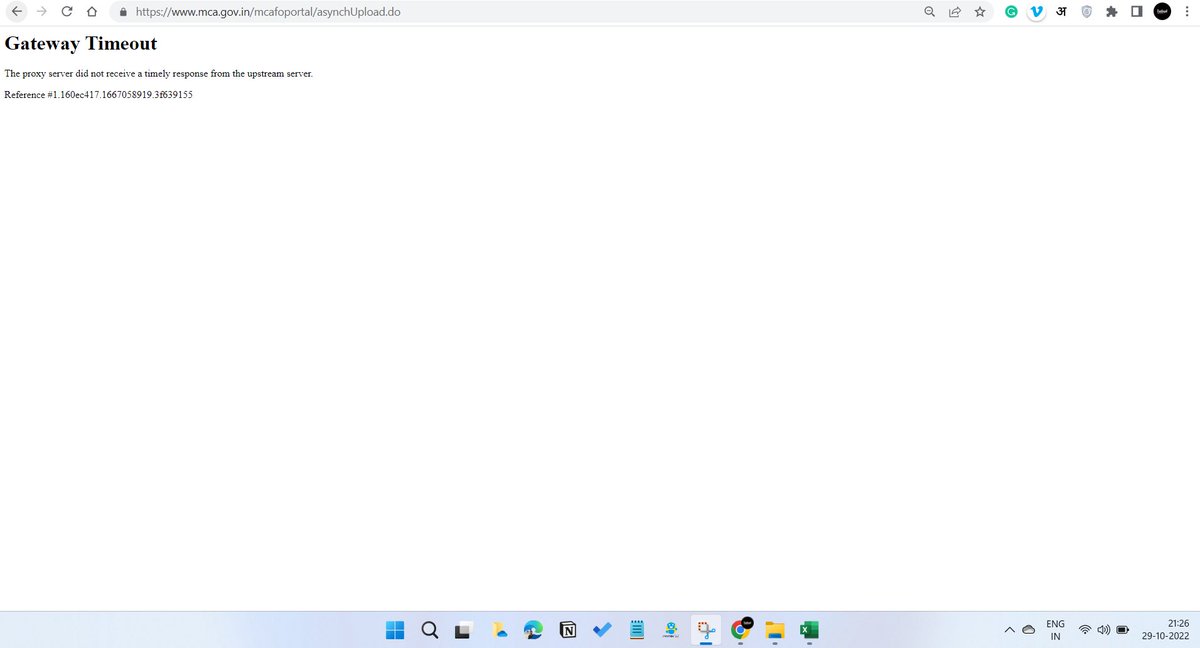Reload the Gateway Timeout page

click(x=66, y=12)
